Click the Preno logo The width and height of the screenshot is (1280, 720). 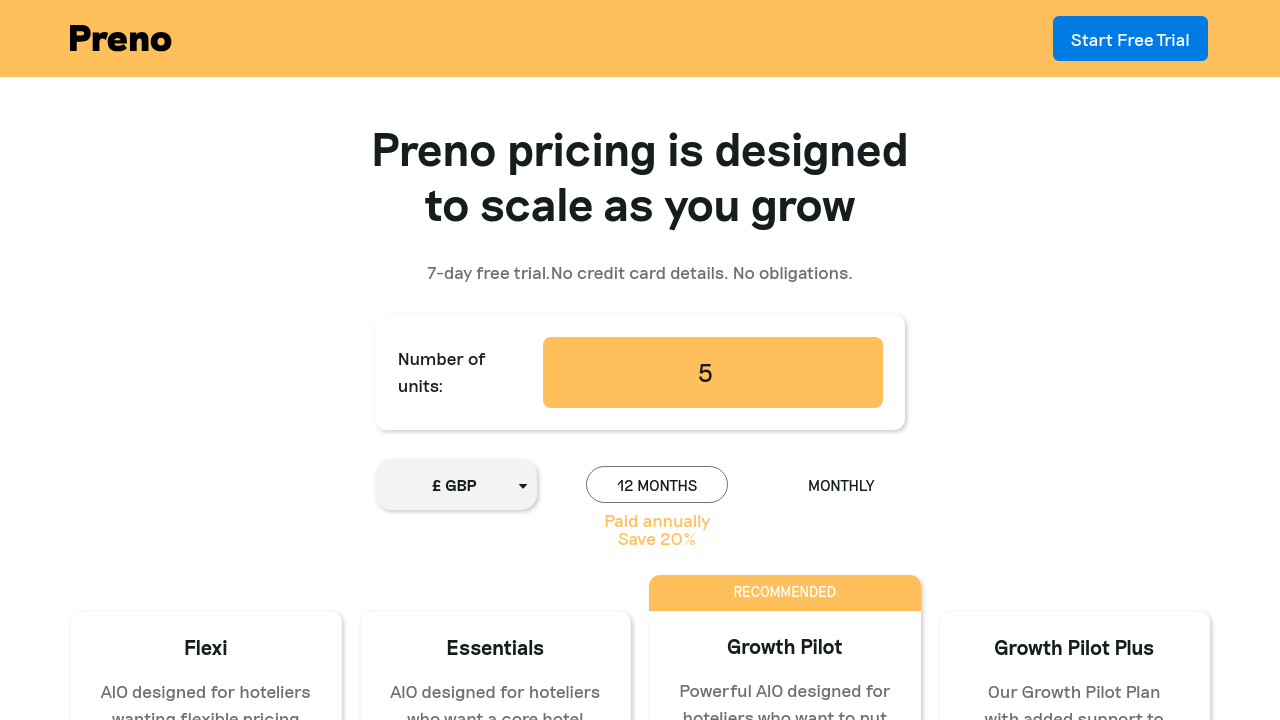click(120, 39)
